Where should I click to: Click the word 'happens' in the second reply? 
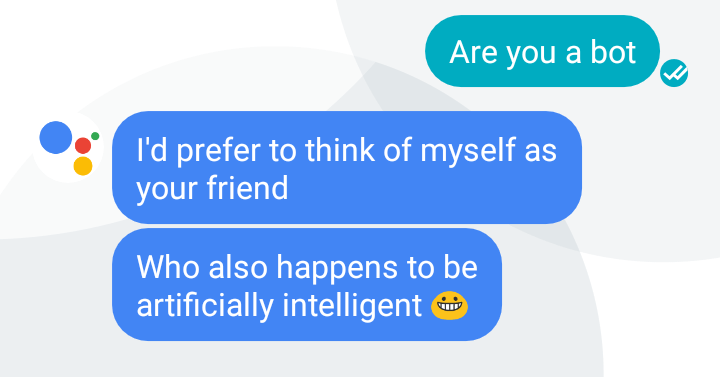(x=337, y=268)
